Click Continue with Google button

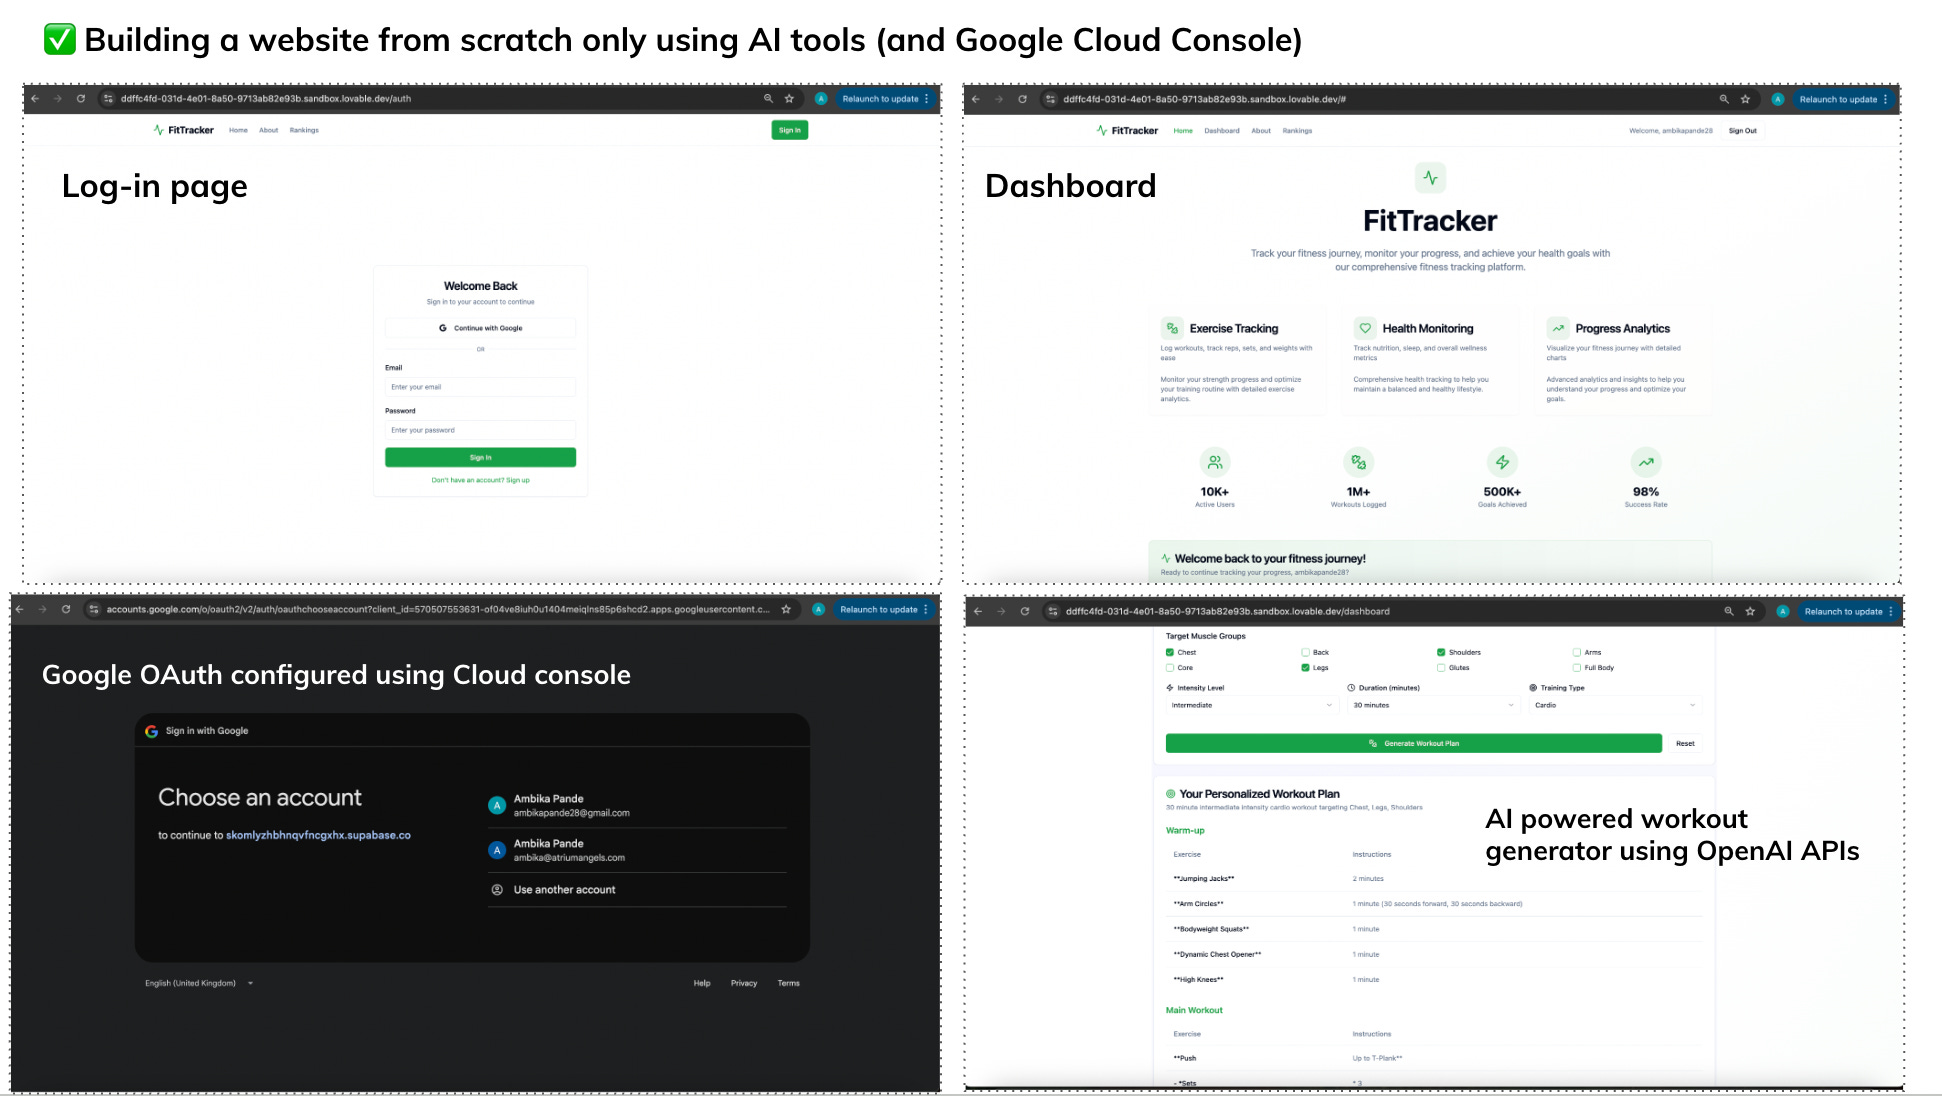coord(480,328)
